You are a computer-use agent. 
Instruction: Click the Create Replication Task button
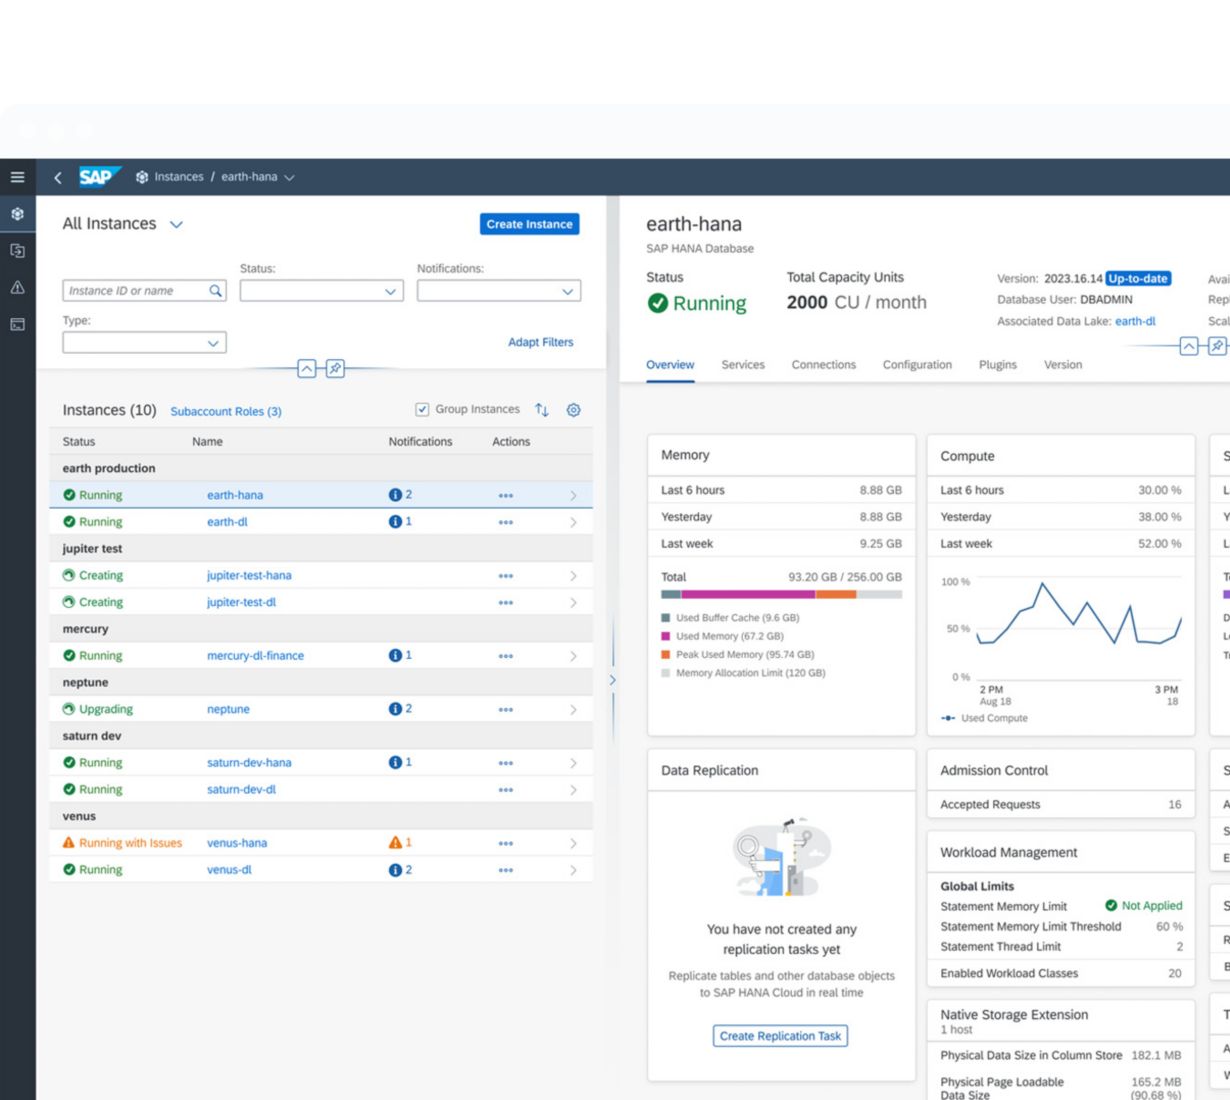[x=780, y=1036]
